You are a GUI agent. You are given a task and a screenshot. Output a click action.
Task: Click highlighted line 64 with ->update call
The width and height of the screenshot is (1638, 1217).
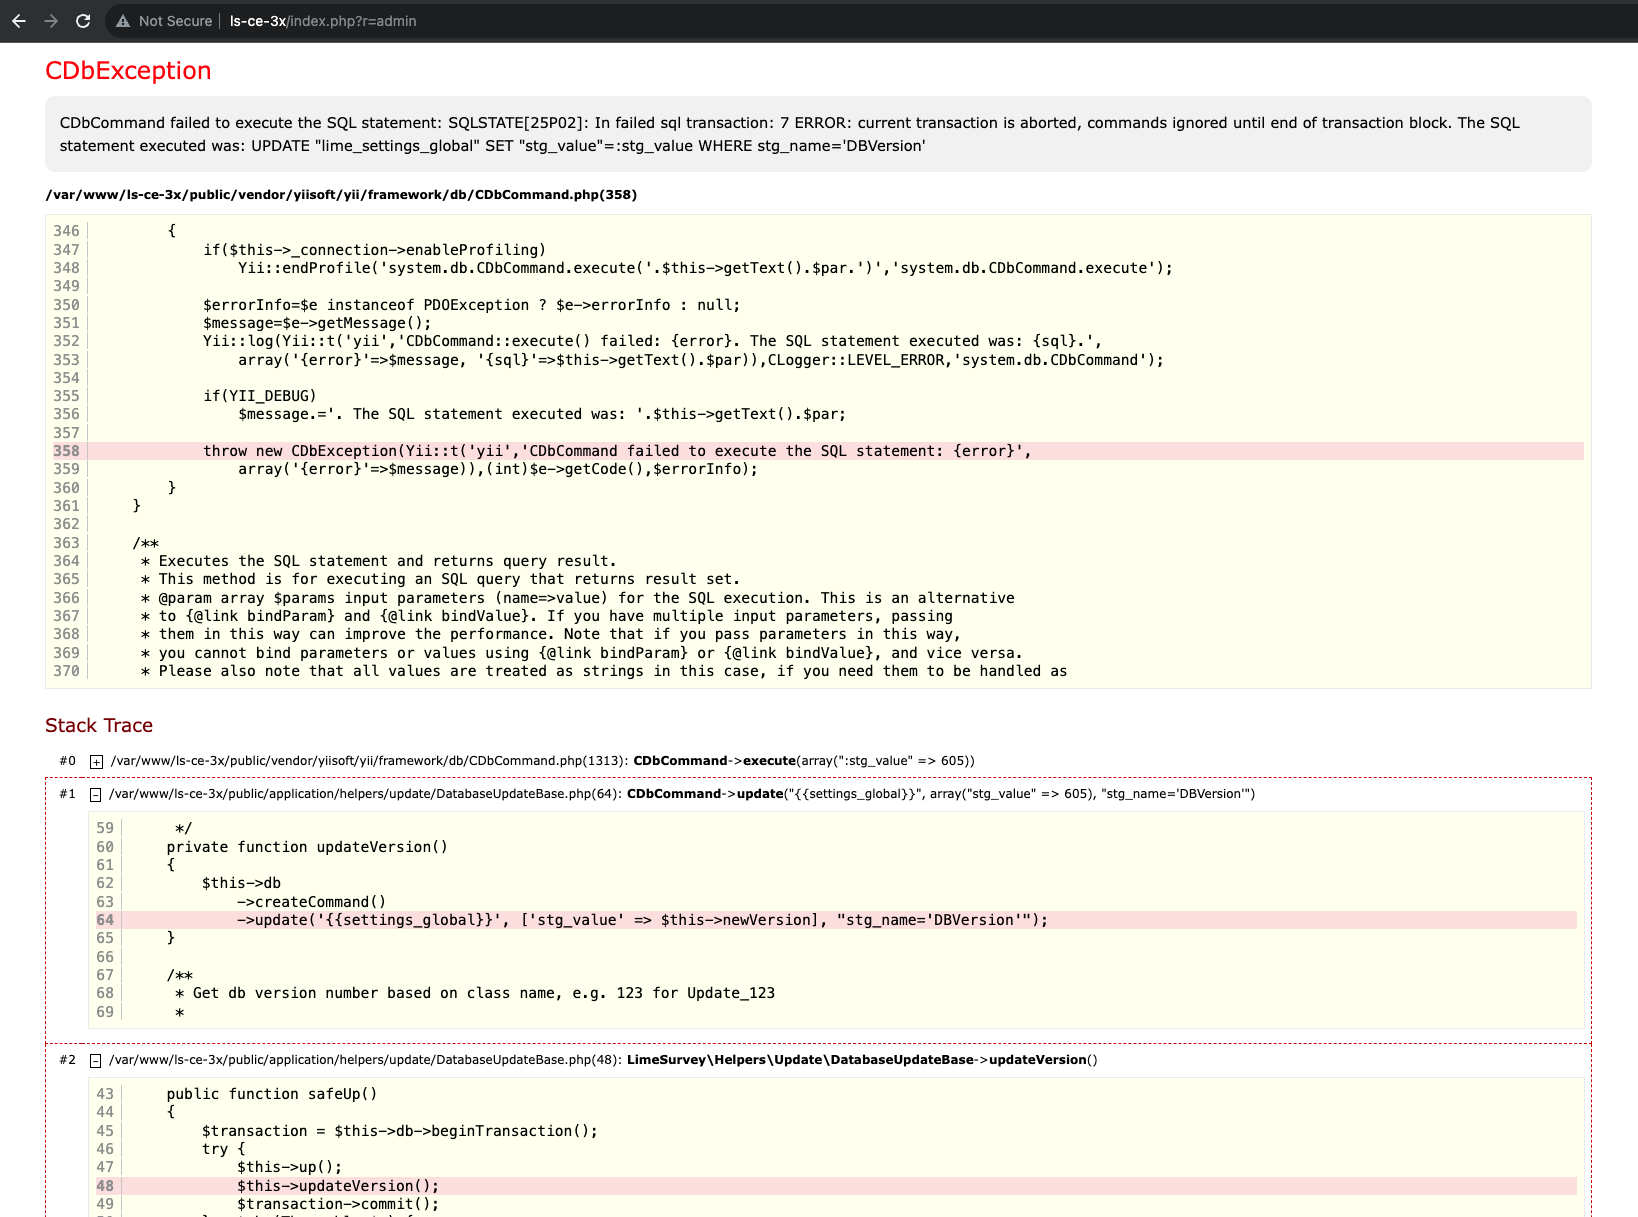pyautogui.click(x=642, y=920)
